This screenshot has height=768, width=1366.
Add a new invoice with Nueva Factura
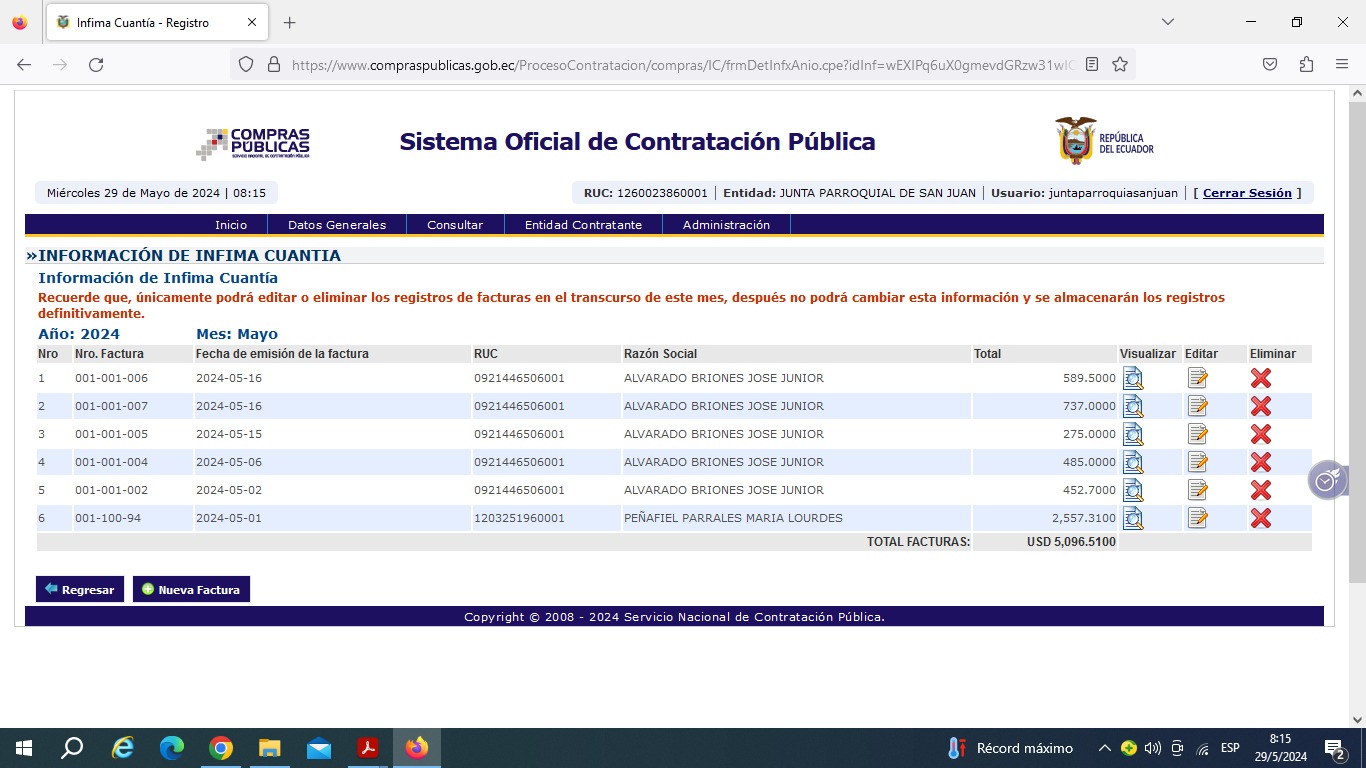point(191,590)
